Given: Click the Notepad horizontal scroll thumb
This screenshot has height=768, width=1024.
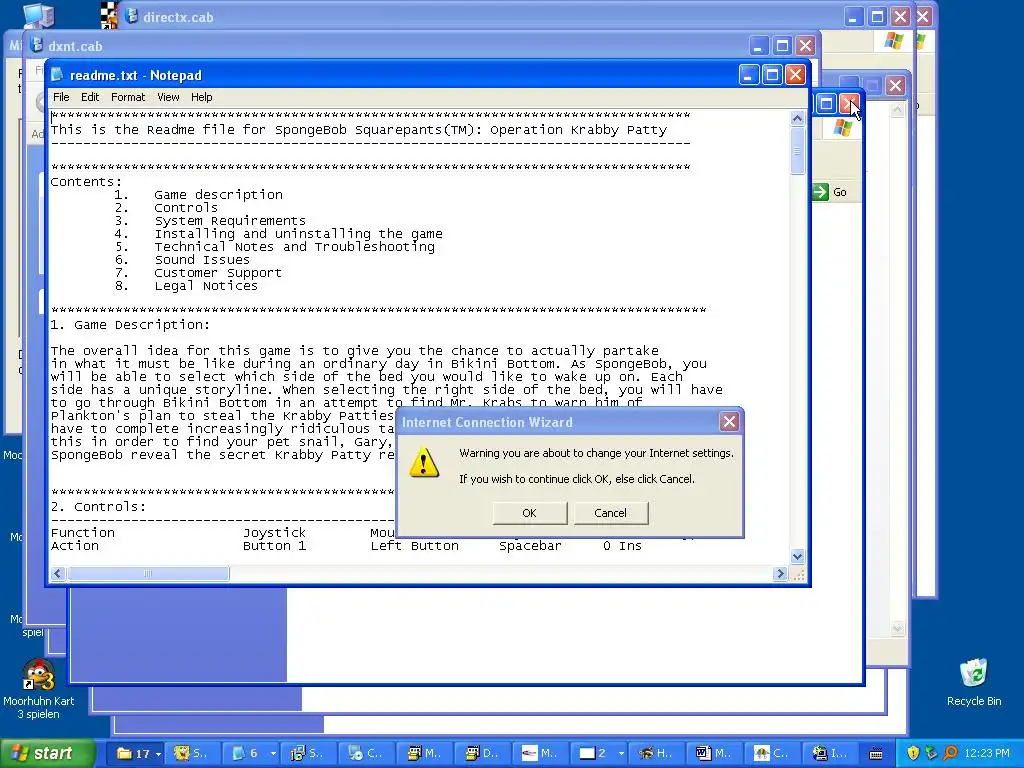Looking at the screenshot, I should (x=148, y=573).
